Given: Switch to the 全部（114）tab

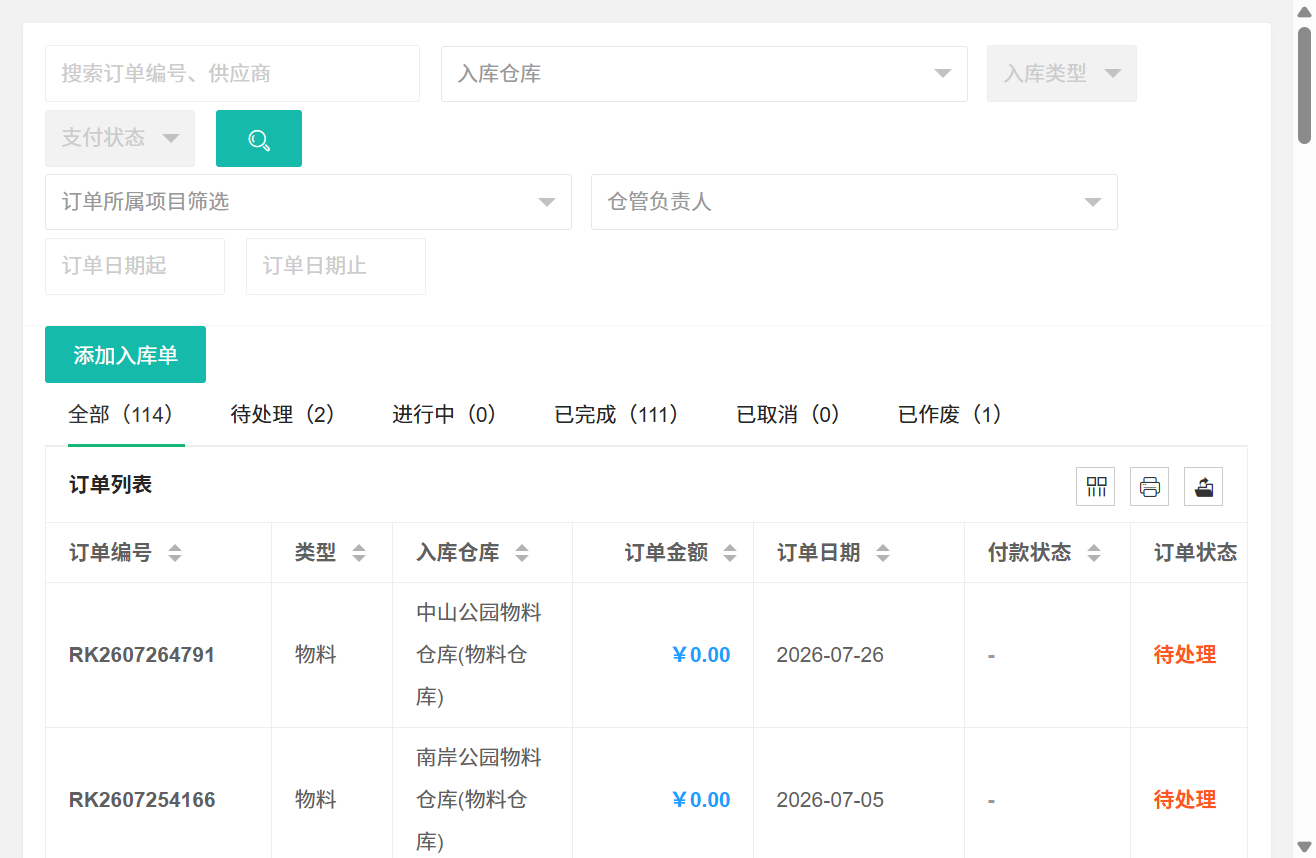Looking at the screenshot, I should pyautogui.click(x=126, y=415).
